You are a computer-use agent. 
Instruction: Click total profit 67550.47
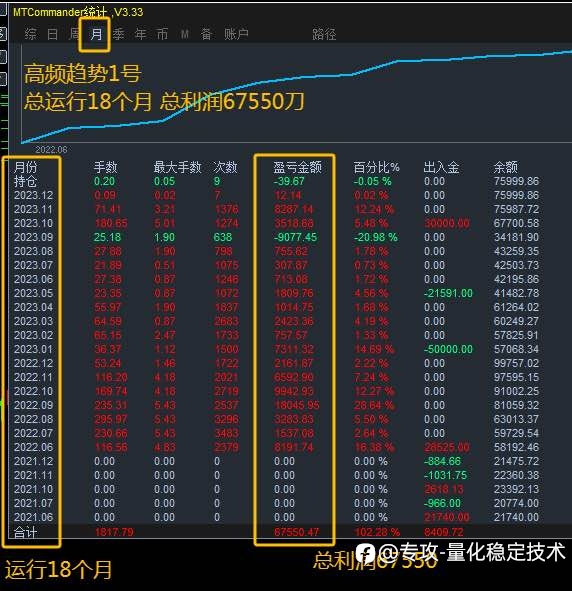click(x=297, y=532)
